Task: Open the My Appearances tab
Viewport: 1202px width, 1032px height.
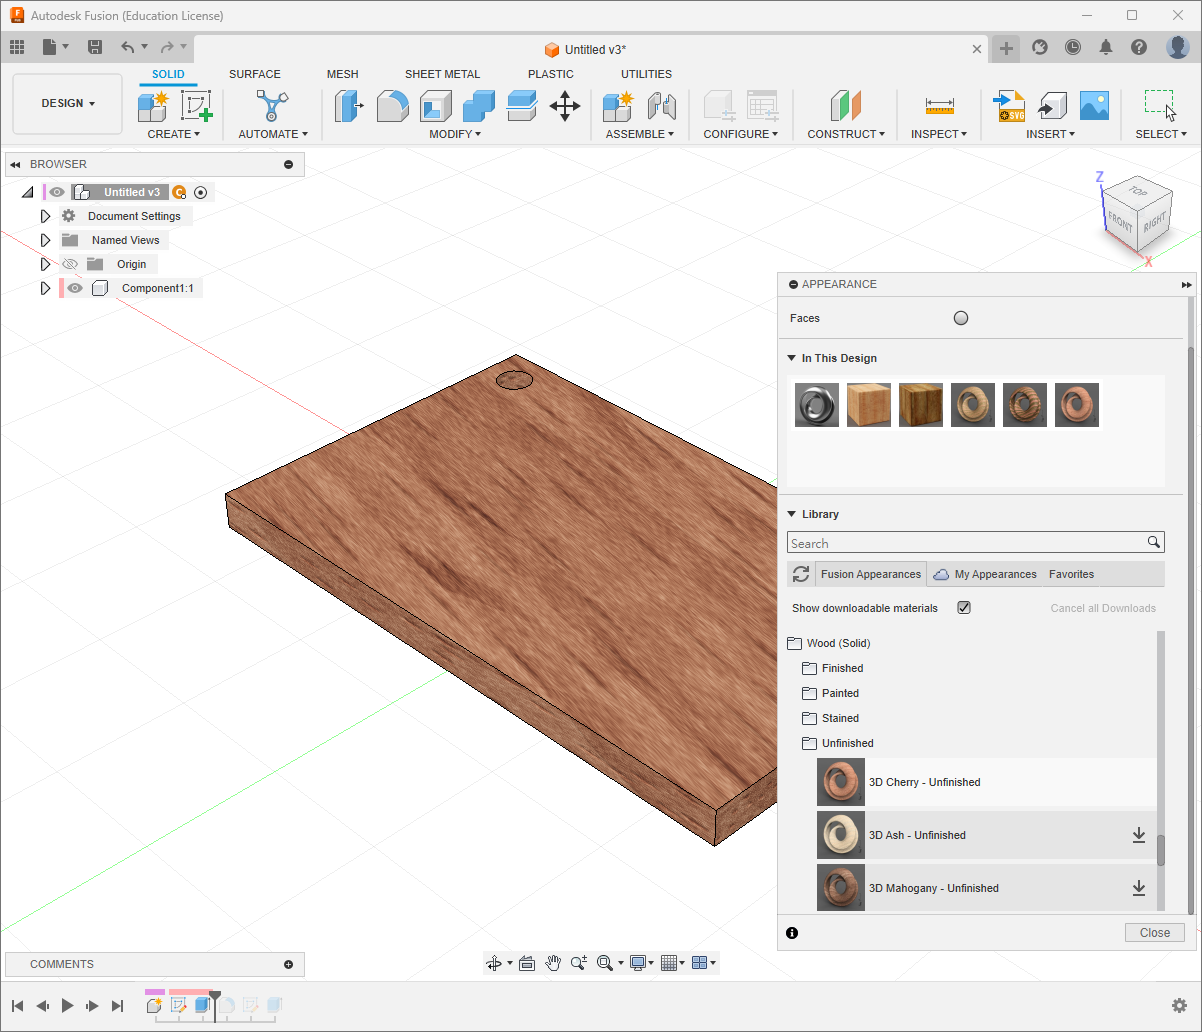Action: click(x=995, y=574)
